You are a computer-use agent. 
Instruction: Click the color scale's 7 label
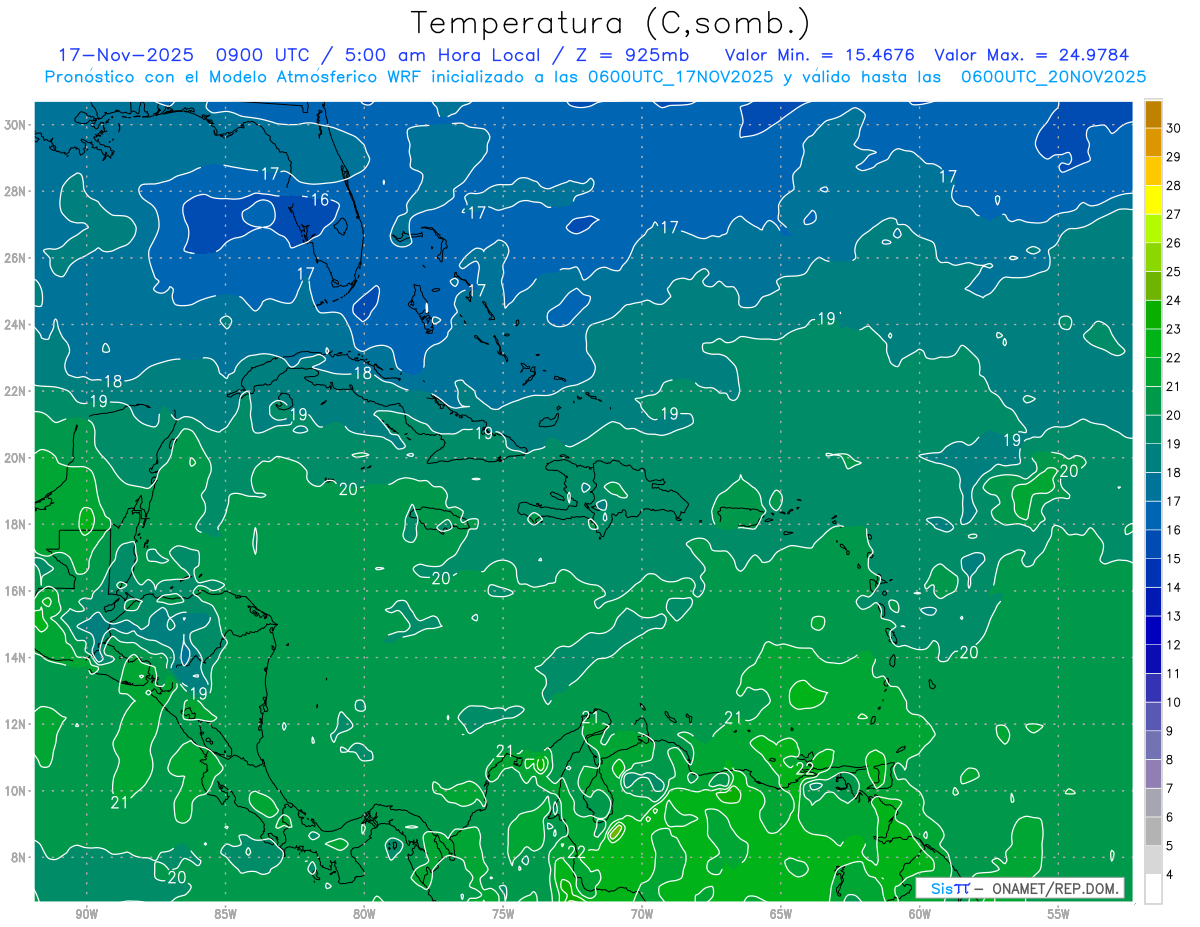1171,789
